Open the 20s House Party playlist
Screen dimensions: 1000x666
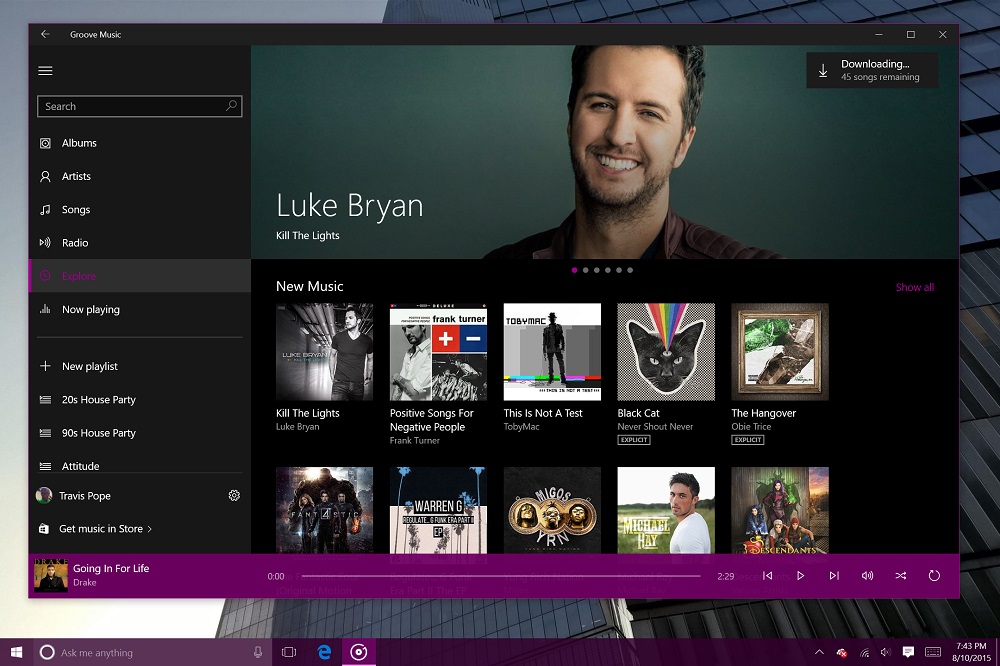(140, 399)
